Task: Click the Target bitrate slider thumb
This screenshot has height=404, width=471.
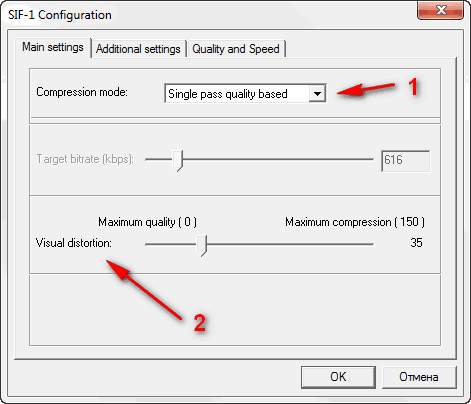Action: coord(177,161)
